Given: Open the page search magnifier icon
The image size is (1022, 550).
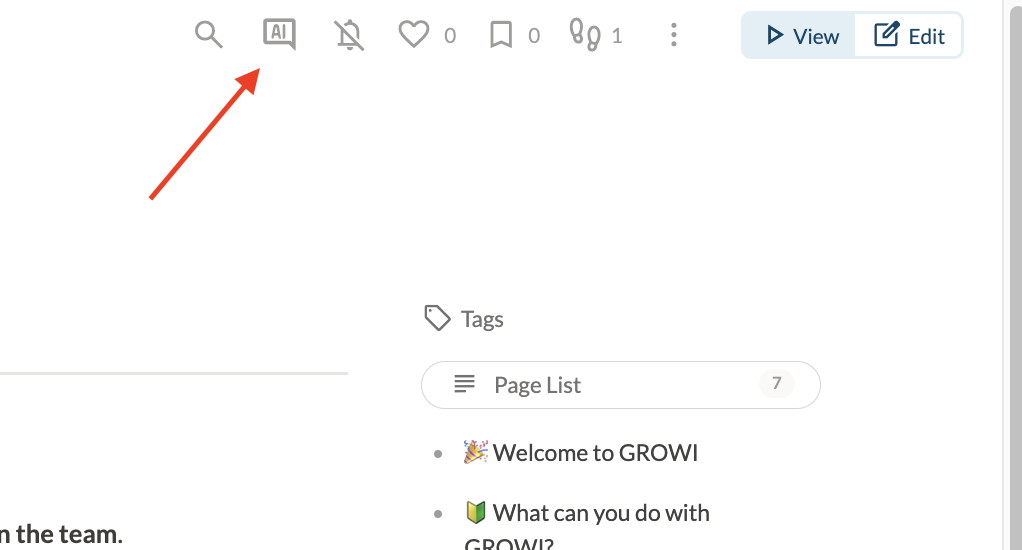Looking at the screenshot, I should (209, 35).
